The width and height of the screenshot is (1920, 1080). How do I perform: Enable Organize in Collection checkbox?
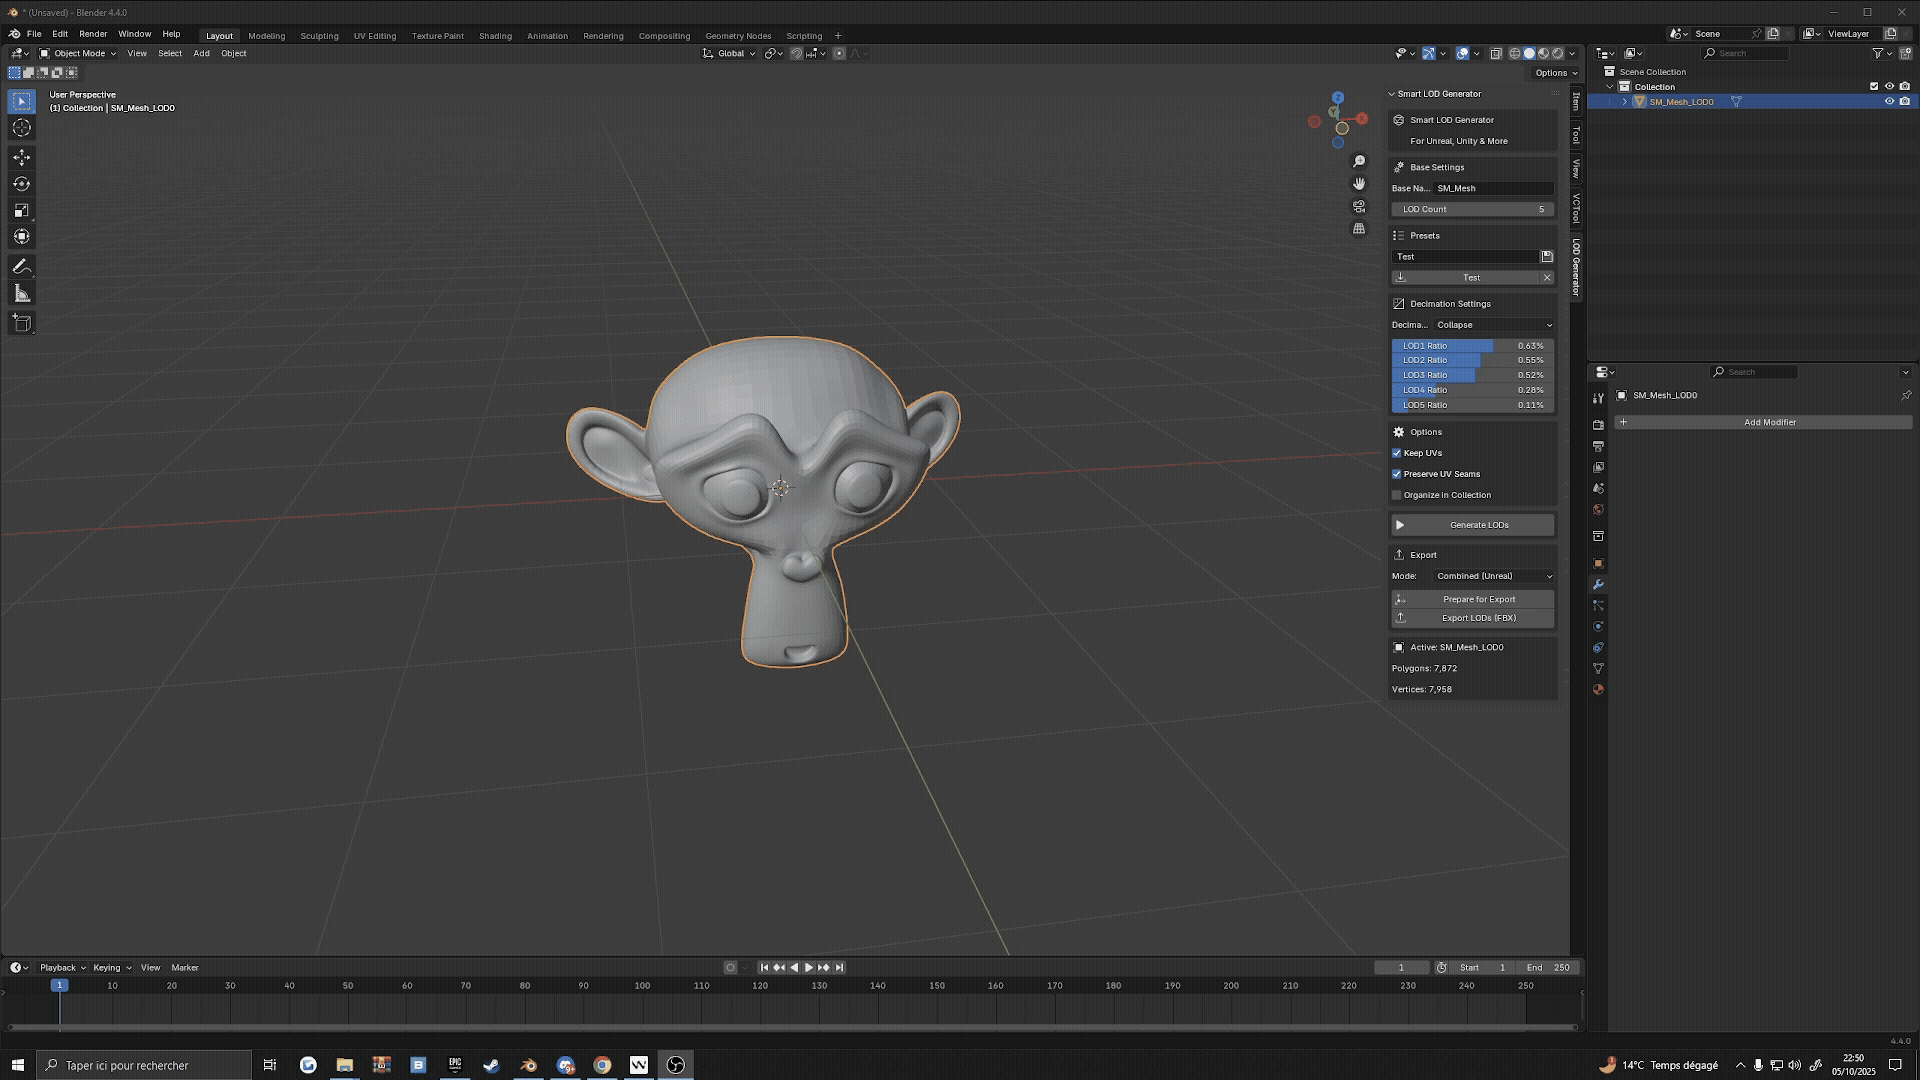(x=1397, y=495)
